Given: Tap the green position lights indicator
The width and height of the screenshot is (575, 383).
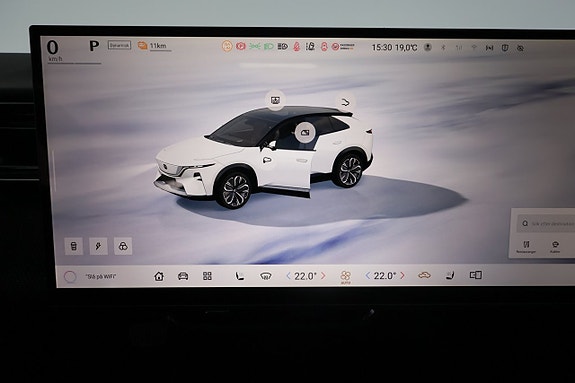Looking at the screenshot, I should (x=255, y=46).
